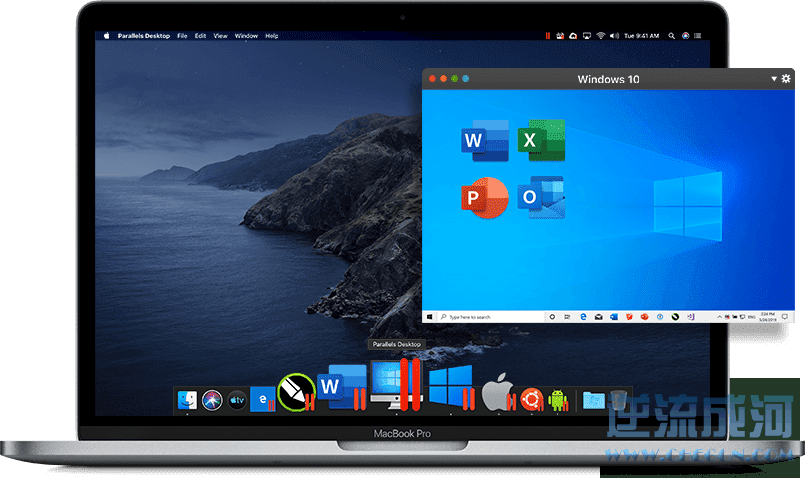Open PowerPoint from the Windows taskbar

tap(644, 317)
